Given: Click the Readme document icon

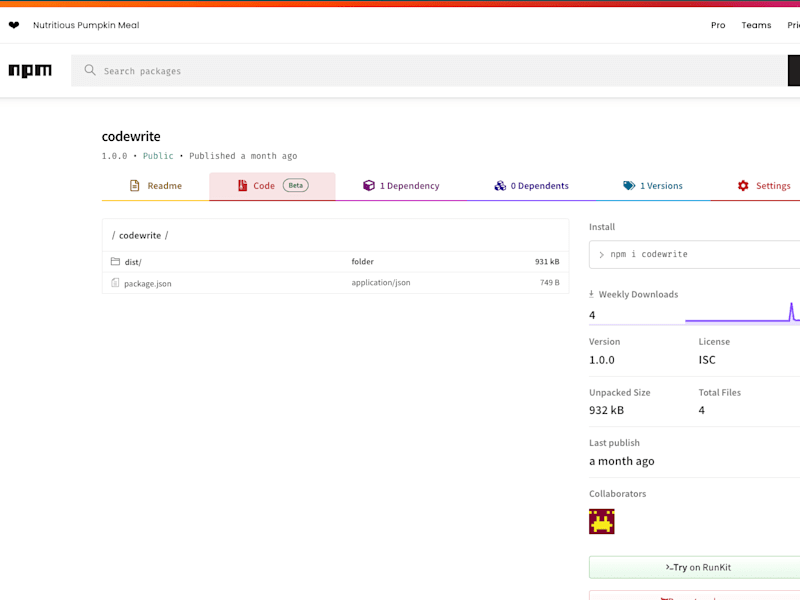Looking at the screenshot, I should tap(135, 186).
